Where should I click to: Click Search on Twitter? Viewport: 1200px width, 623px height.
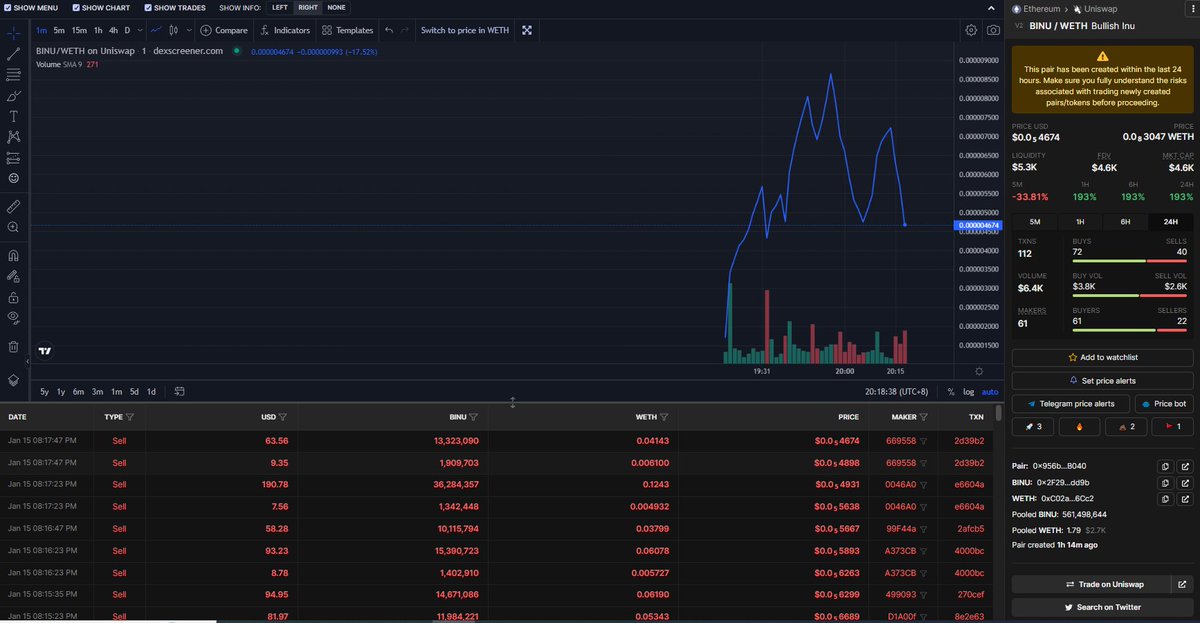(1103, 607)
